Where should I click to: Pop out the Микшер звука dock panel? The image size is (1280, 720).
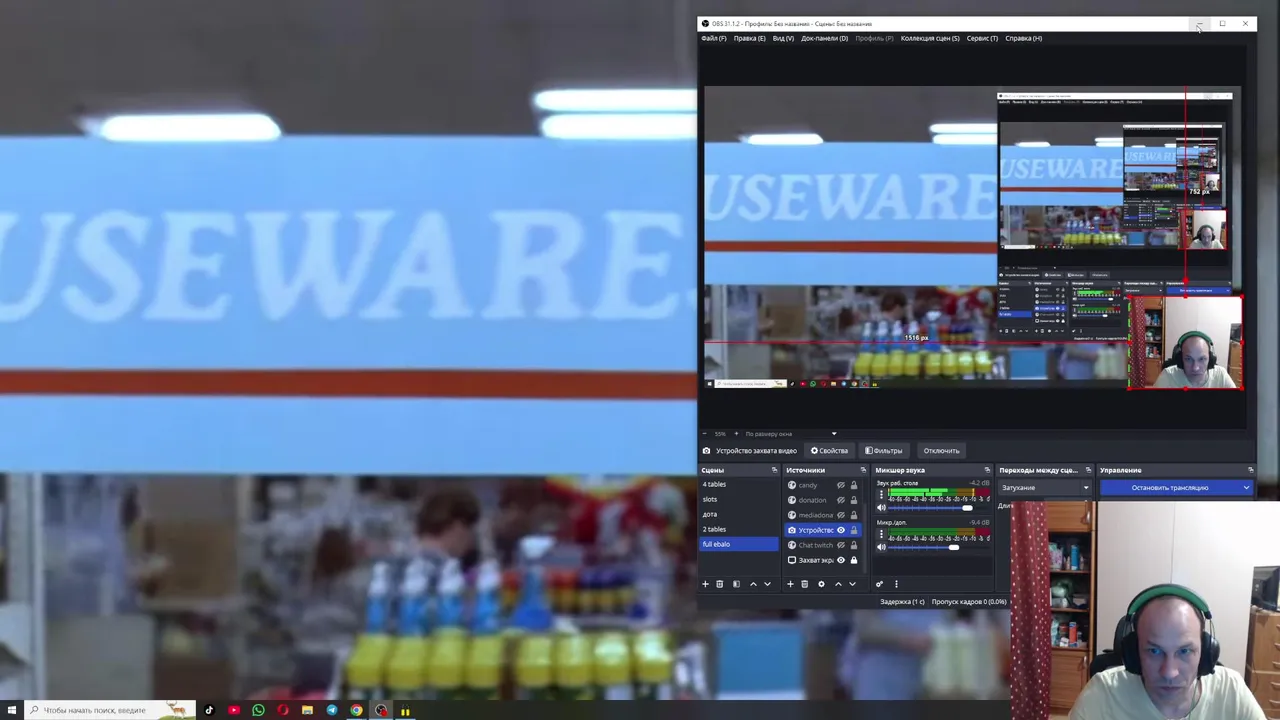(987, 470)
